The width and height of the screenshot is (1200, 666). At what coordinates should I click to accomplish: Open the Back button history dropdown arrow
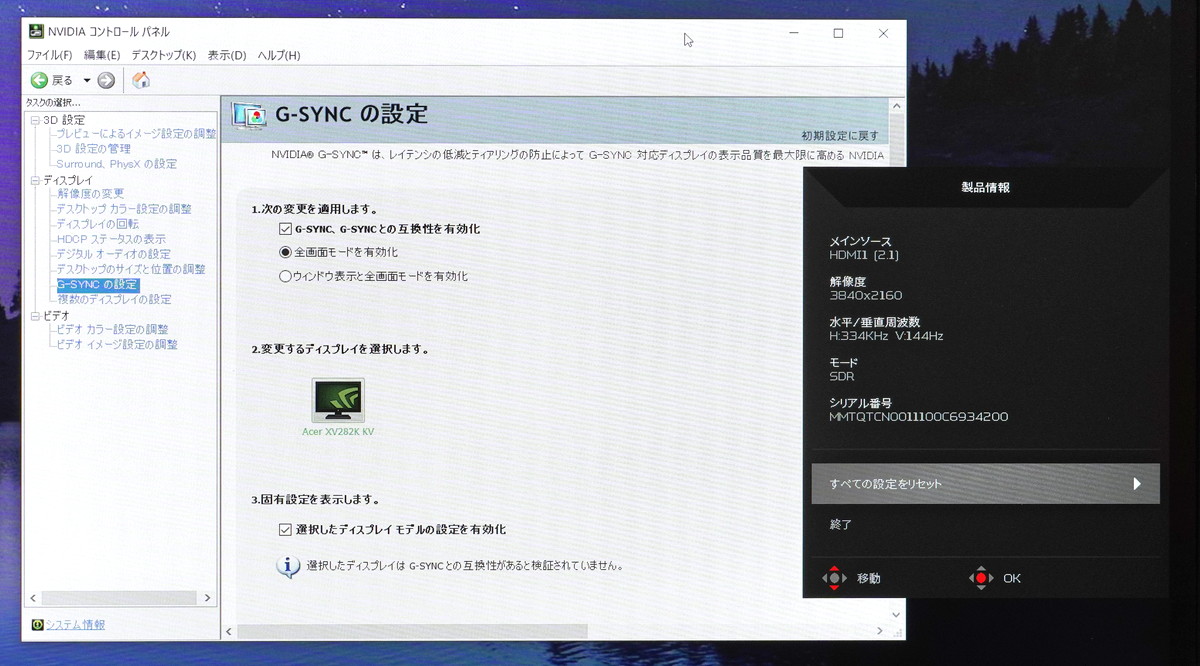[x=87, y=80]
